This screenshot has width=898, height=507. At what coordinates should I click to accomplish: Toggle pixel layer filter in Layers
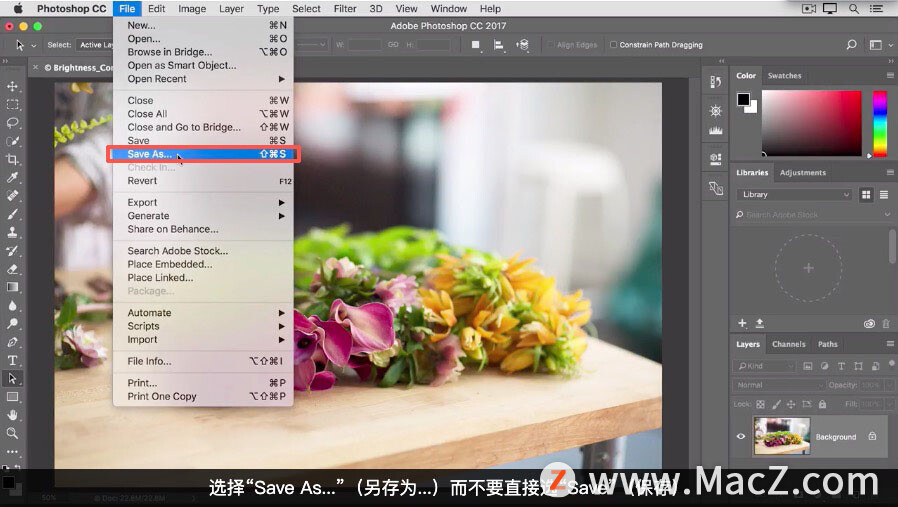coord(808,366)
